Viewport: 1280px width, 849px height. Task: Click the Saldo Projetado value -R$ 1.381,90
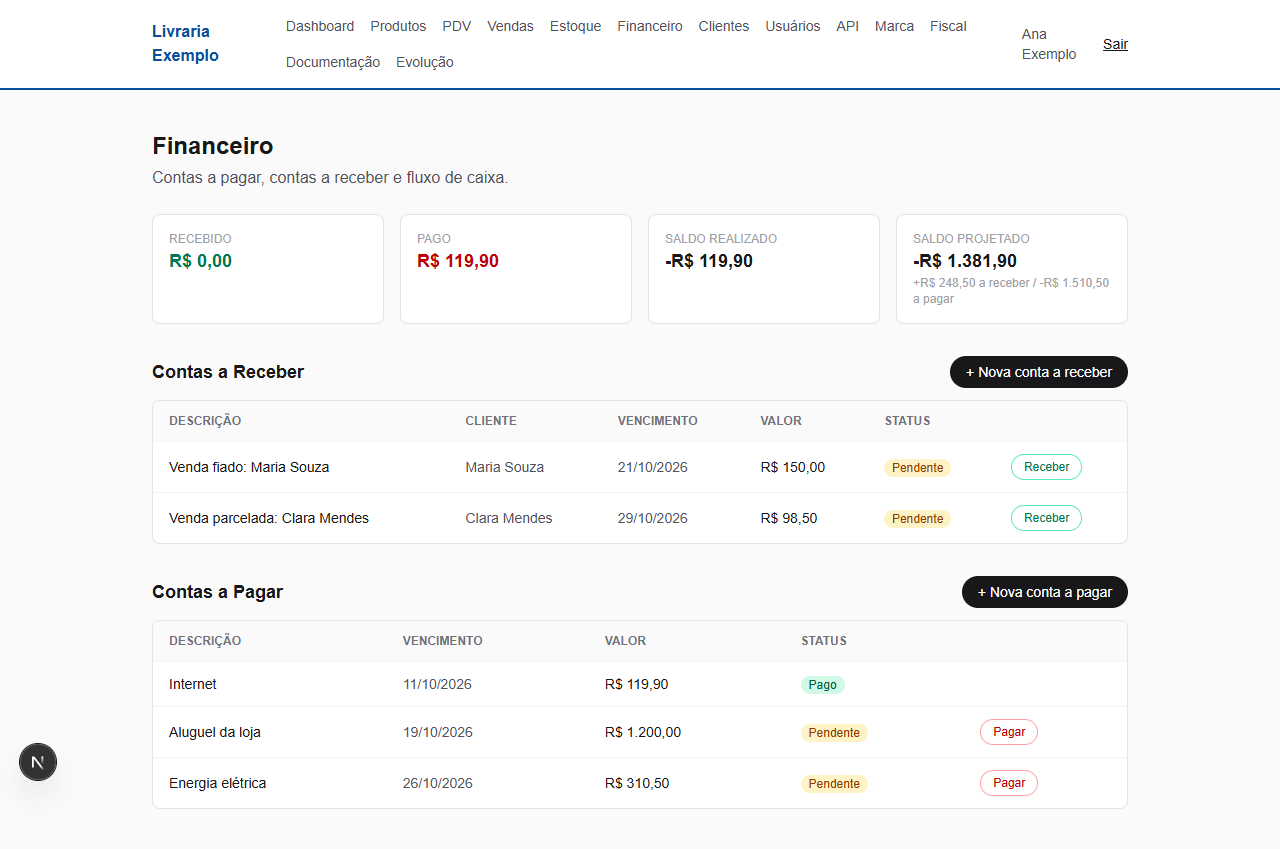click(x=965, y=261)
